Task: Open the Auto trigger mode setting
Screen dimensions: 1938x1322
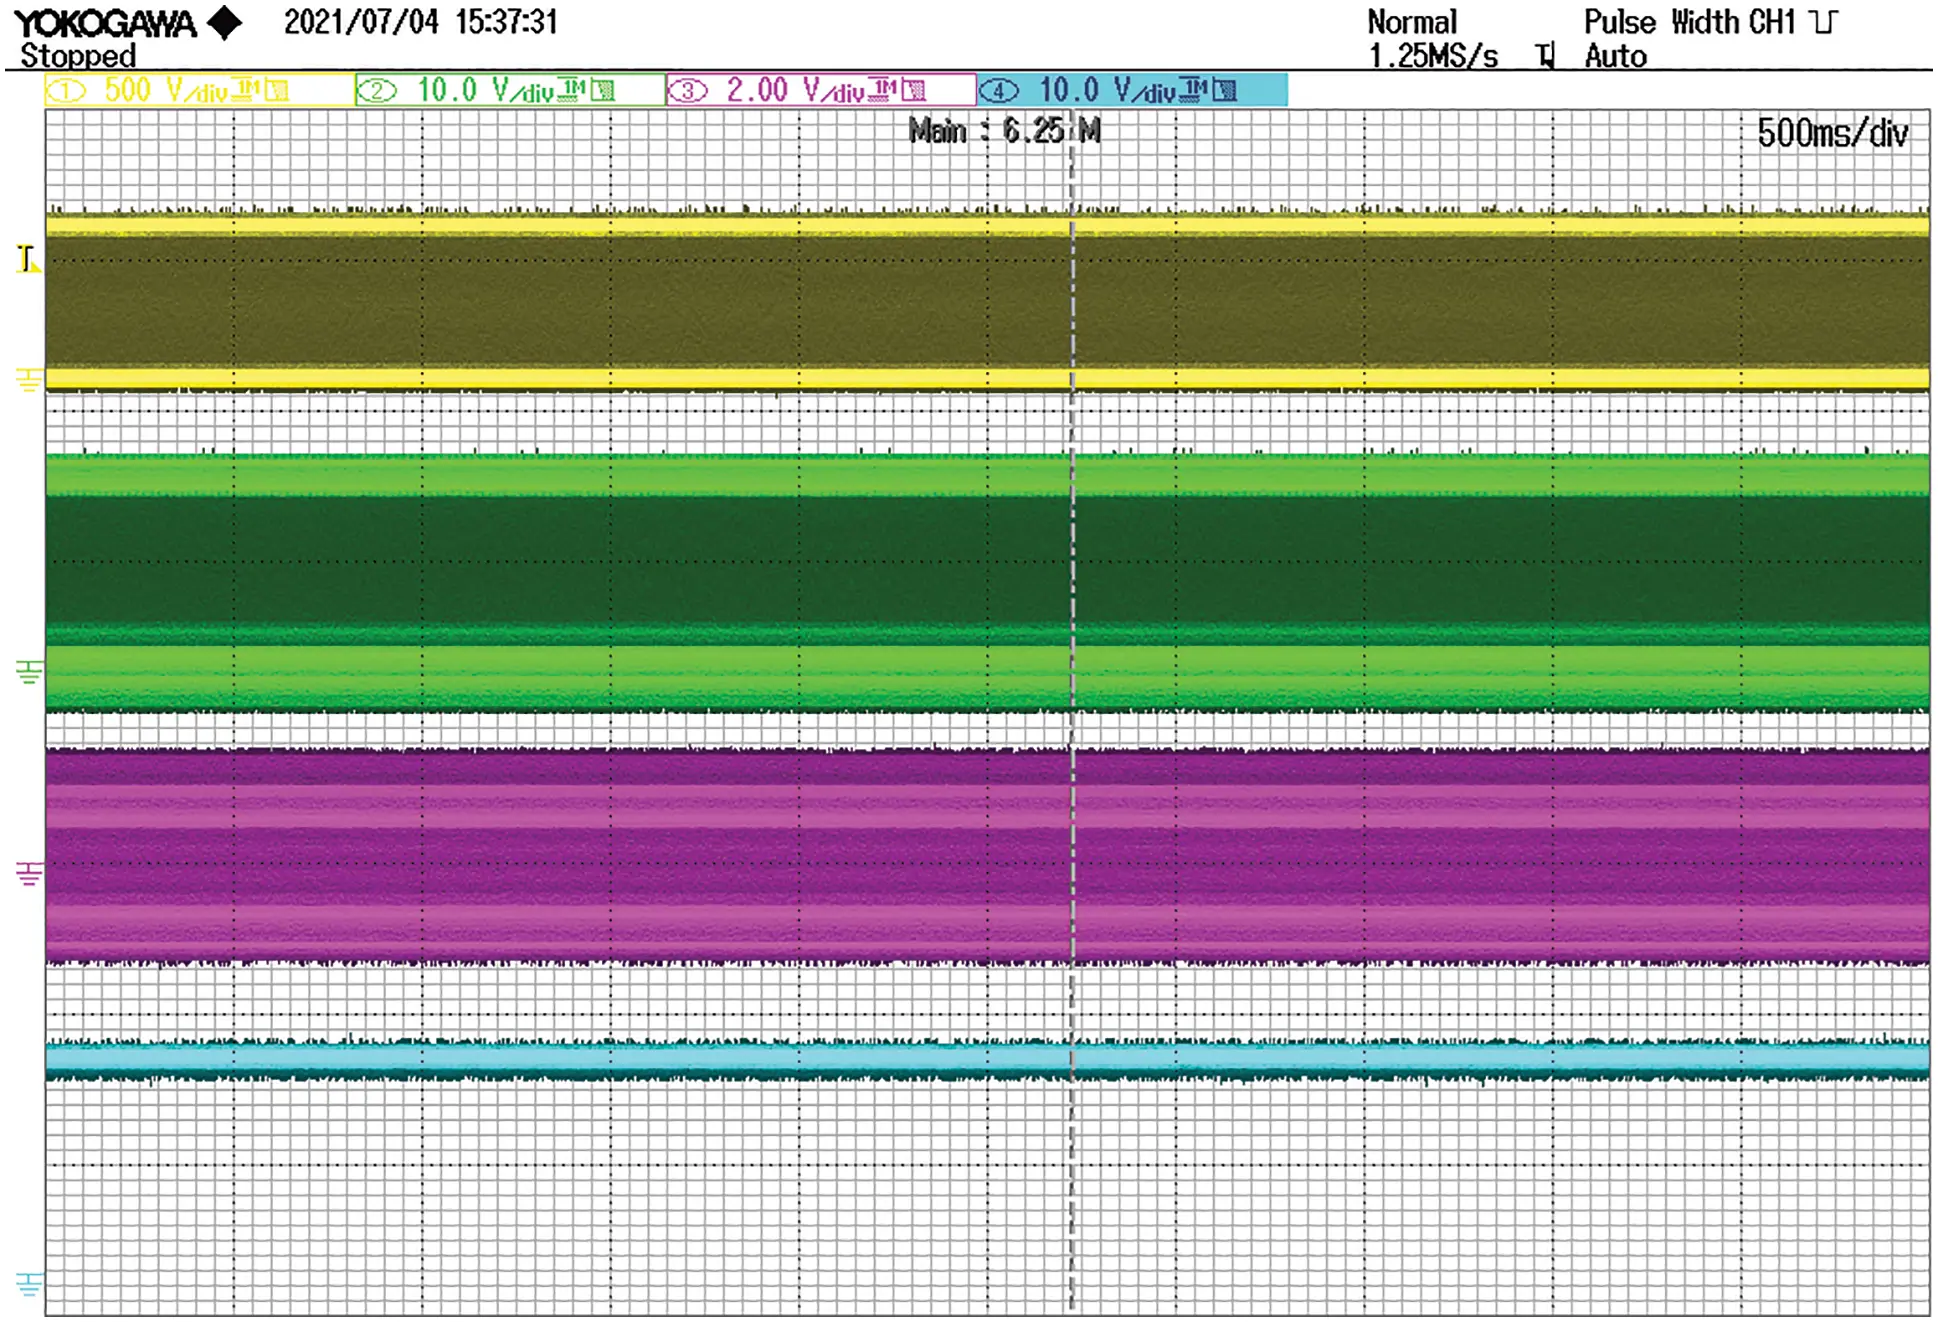Action: tap(1615, 56)
